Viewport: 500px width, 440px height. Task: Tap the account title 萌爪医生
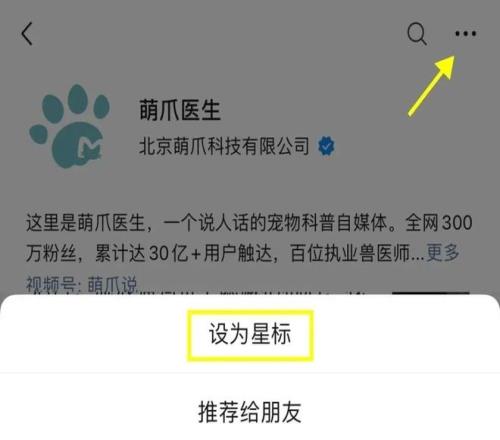(x=180, y=110)
